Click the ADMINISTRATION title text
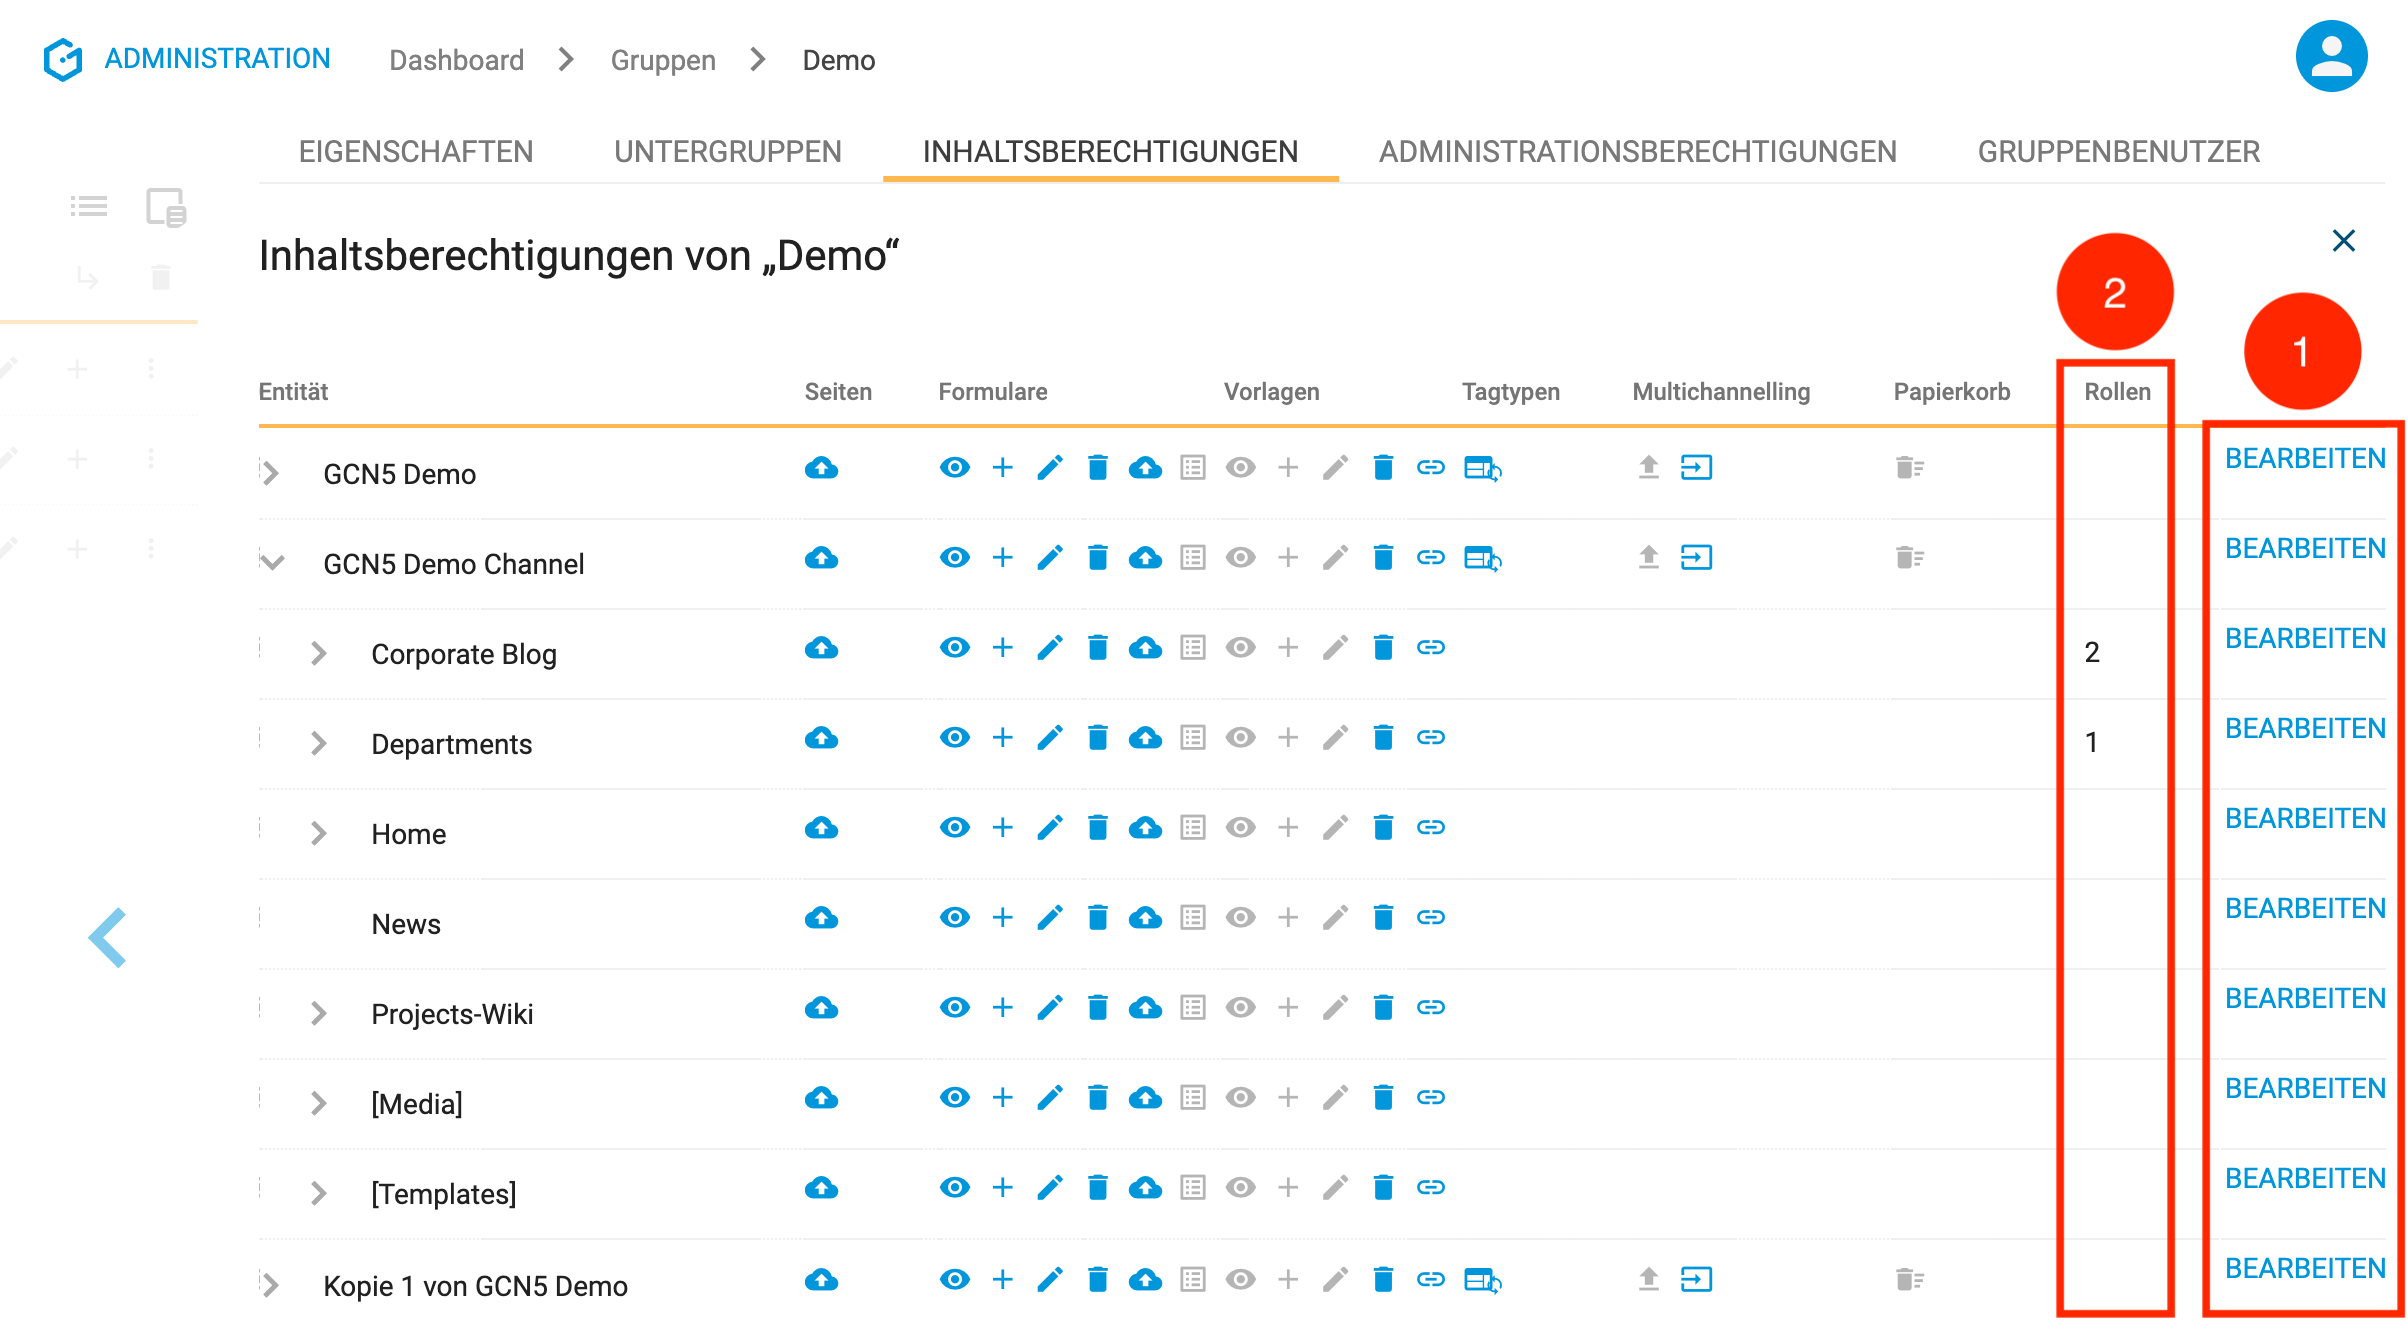The image size is (2408, 1341). point(217,59)
